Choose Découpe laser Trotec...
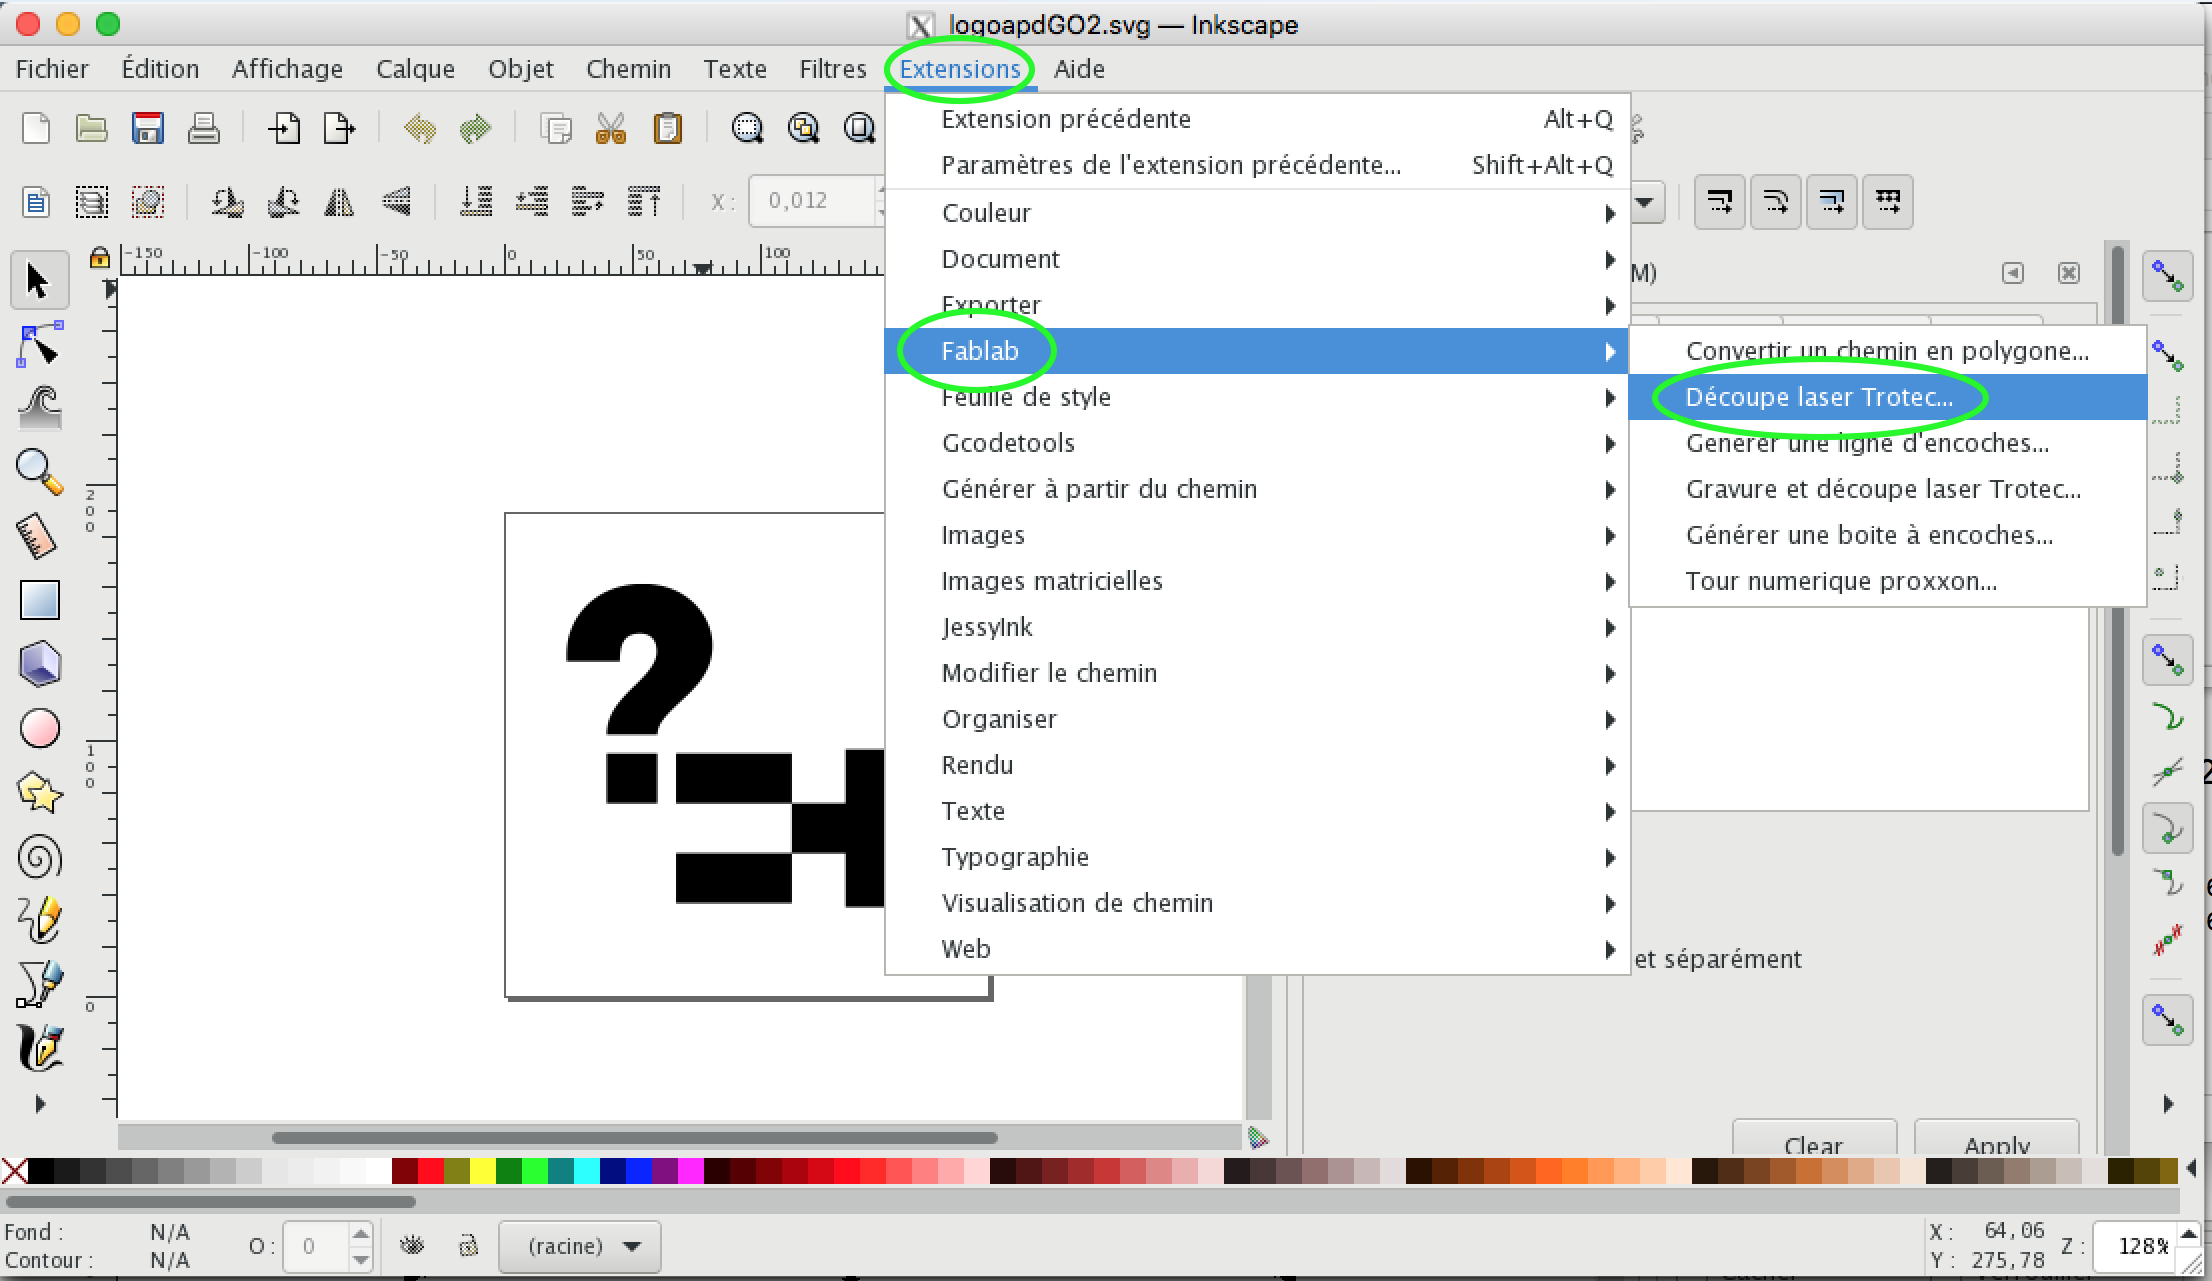Screen dimensions: 2212x1281 [x=1888, y=397]
